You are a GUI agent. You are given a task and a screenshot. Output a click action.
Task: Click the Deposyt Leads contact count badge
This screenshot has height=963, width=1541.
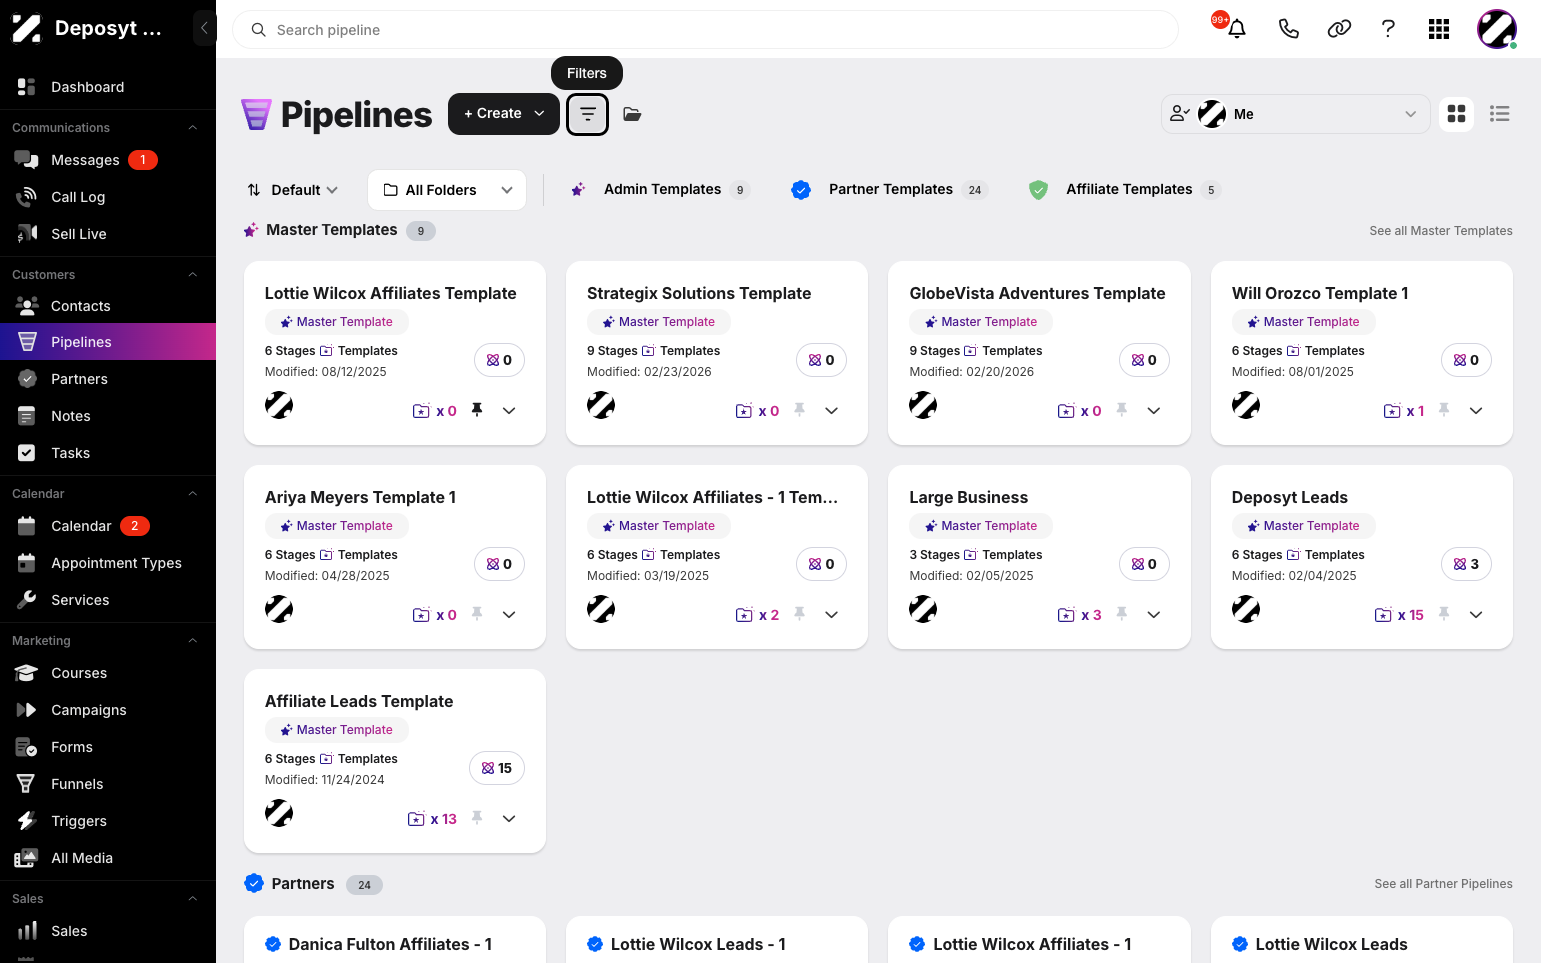click(x=1466, y=564)
